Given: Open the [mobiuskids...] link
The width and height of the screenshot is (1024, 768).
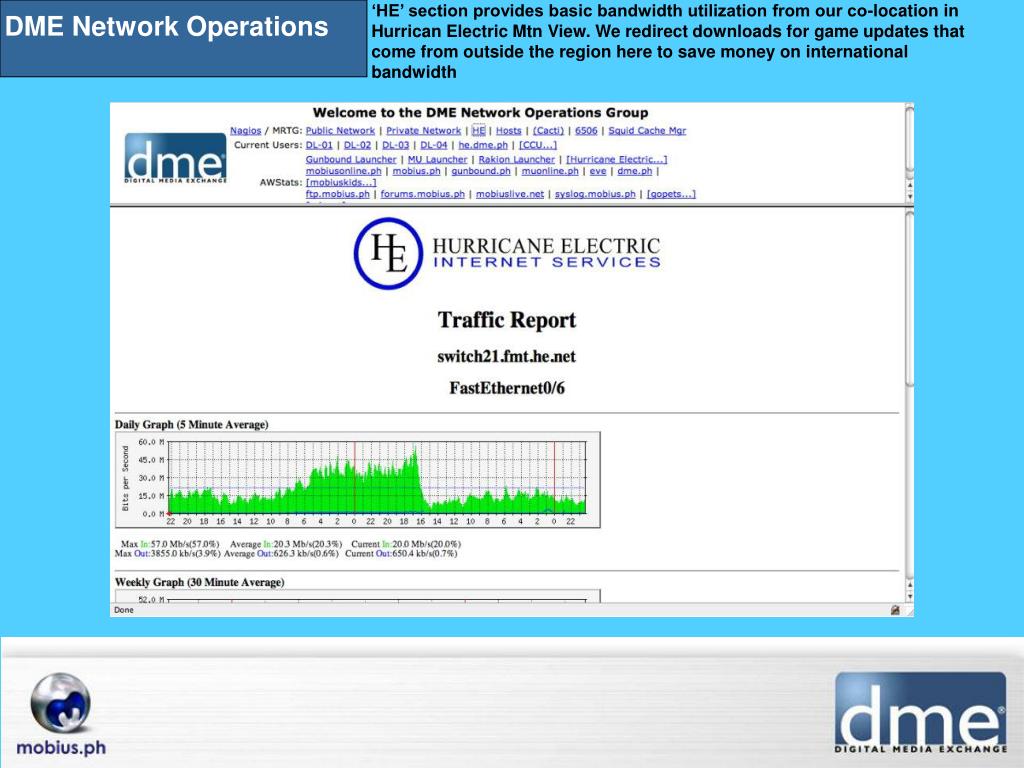Looking at the screenshot, I should (341, 182).
